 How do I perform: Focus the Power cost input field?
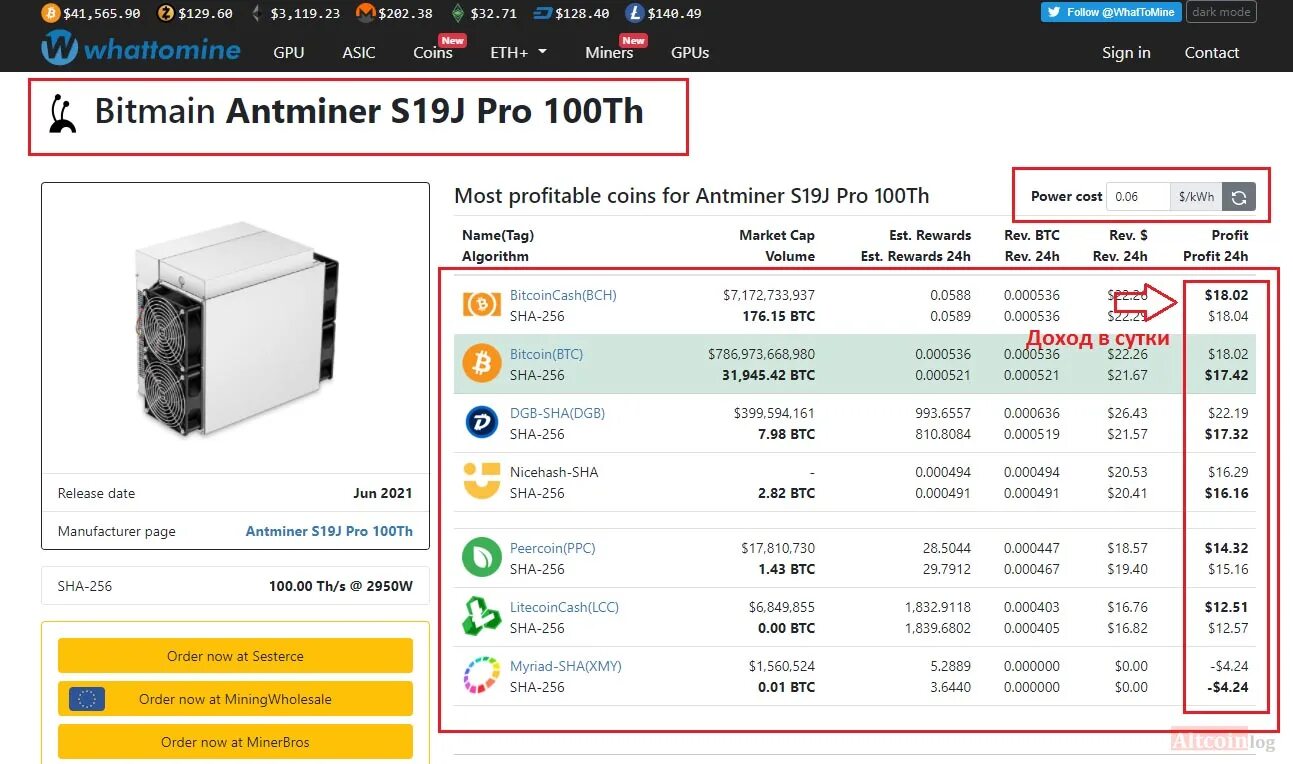click(1139, 197)
